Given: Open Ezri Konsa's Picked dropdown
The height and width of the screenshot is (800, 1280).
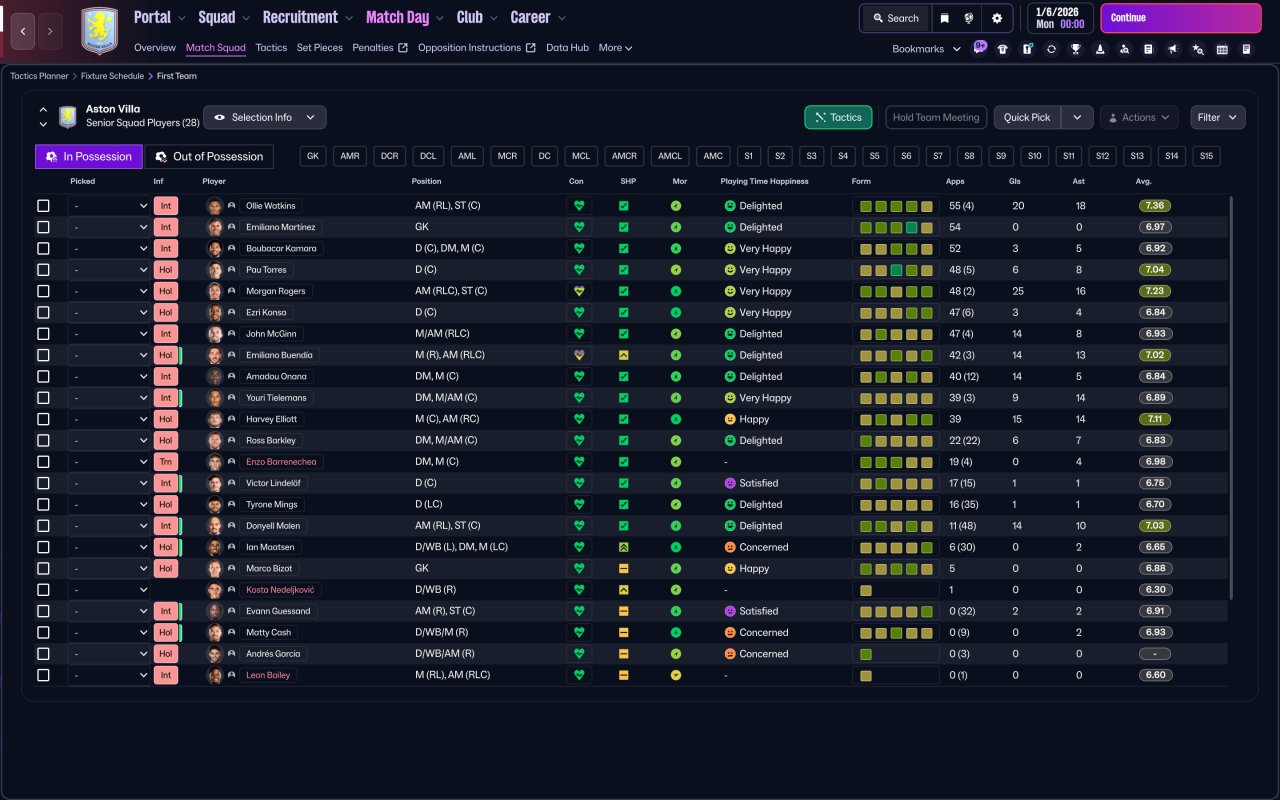Looking at the screenshot, I should click(109, 312).
